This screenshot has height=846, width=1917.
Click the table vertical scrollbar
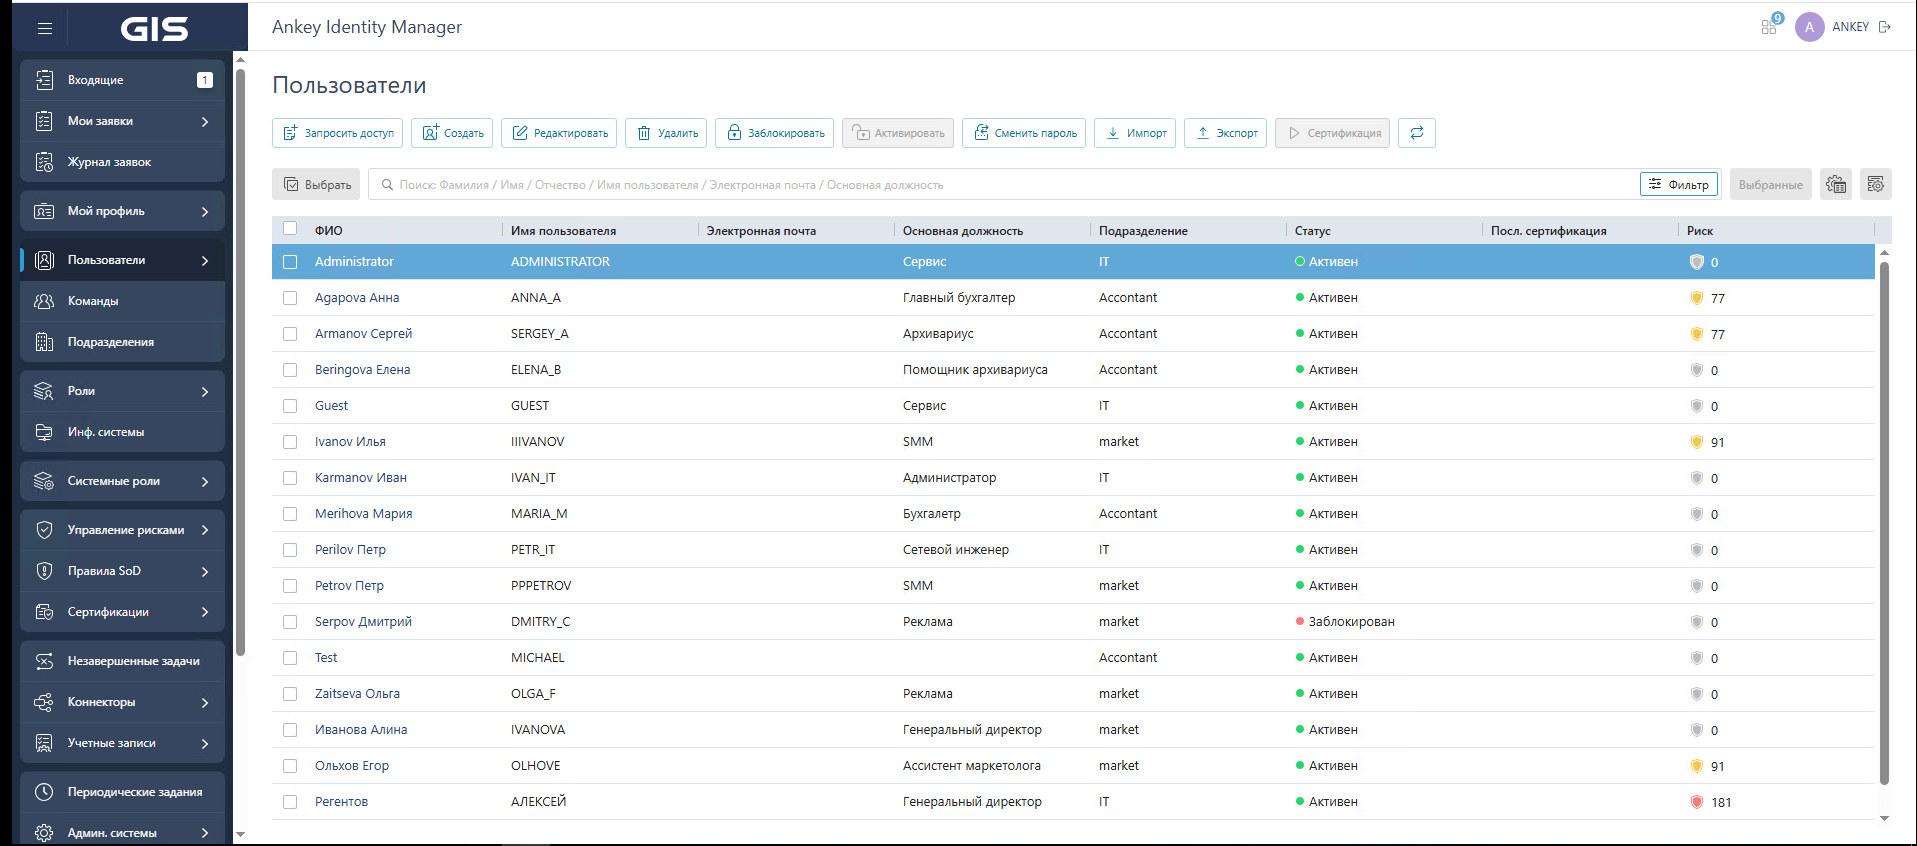tap(1884, 523)
